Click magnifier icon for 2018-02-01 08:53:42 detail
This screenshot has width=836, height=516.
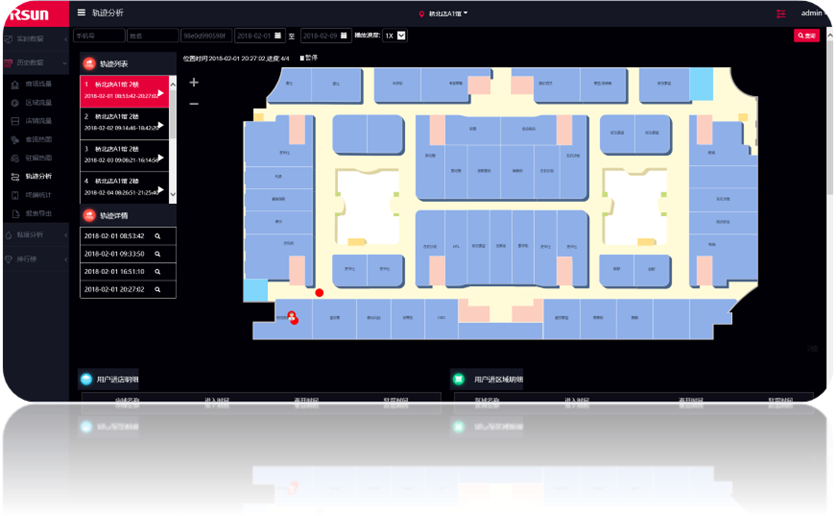pos(157,236)
